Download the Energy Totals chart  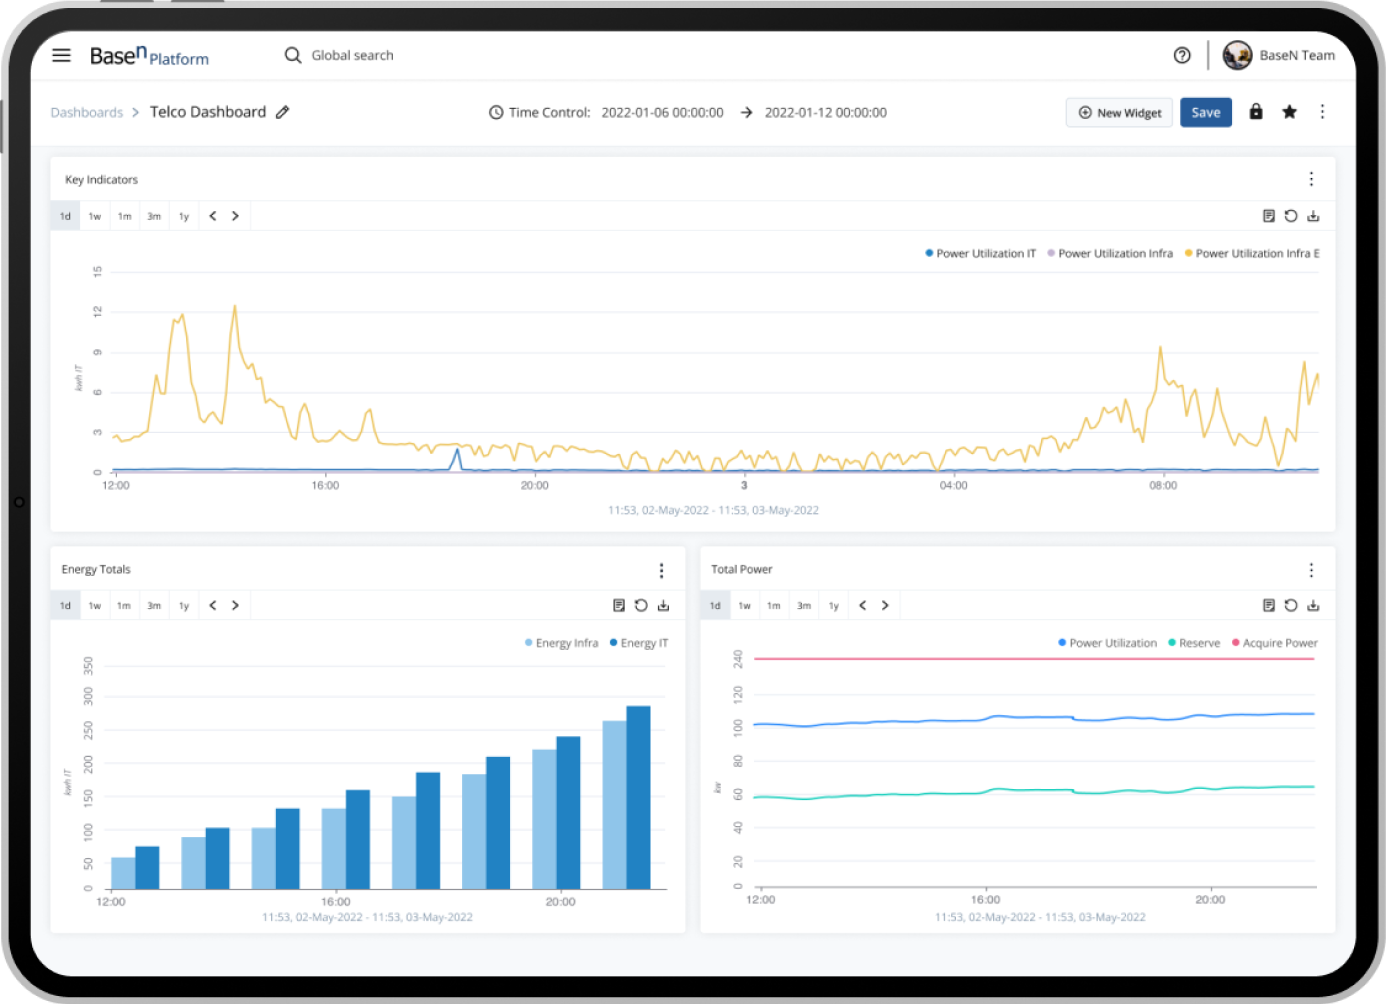coord(663,605)
